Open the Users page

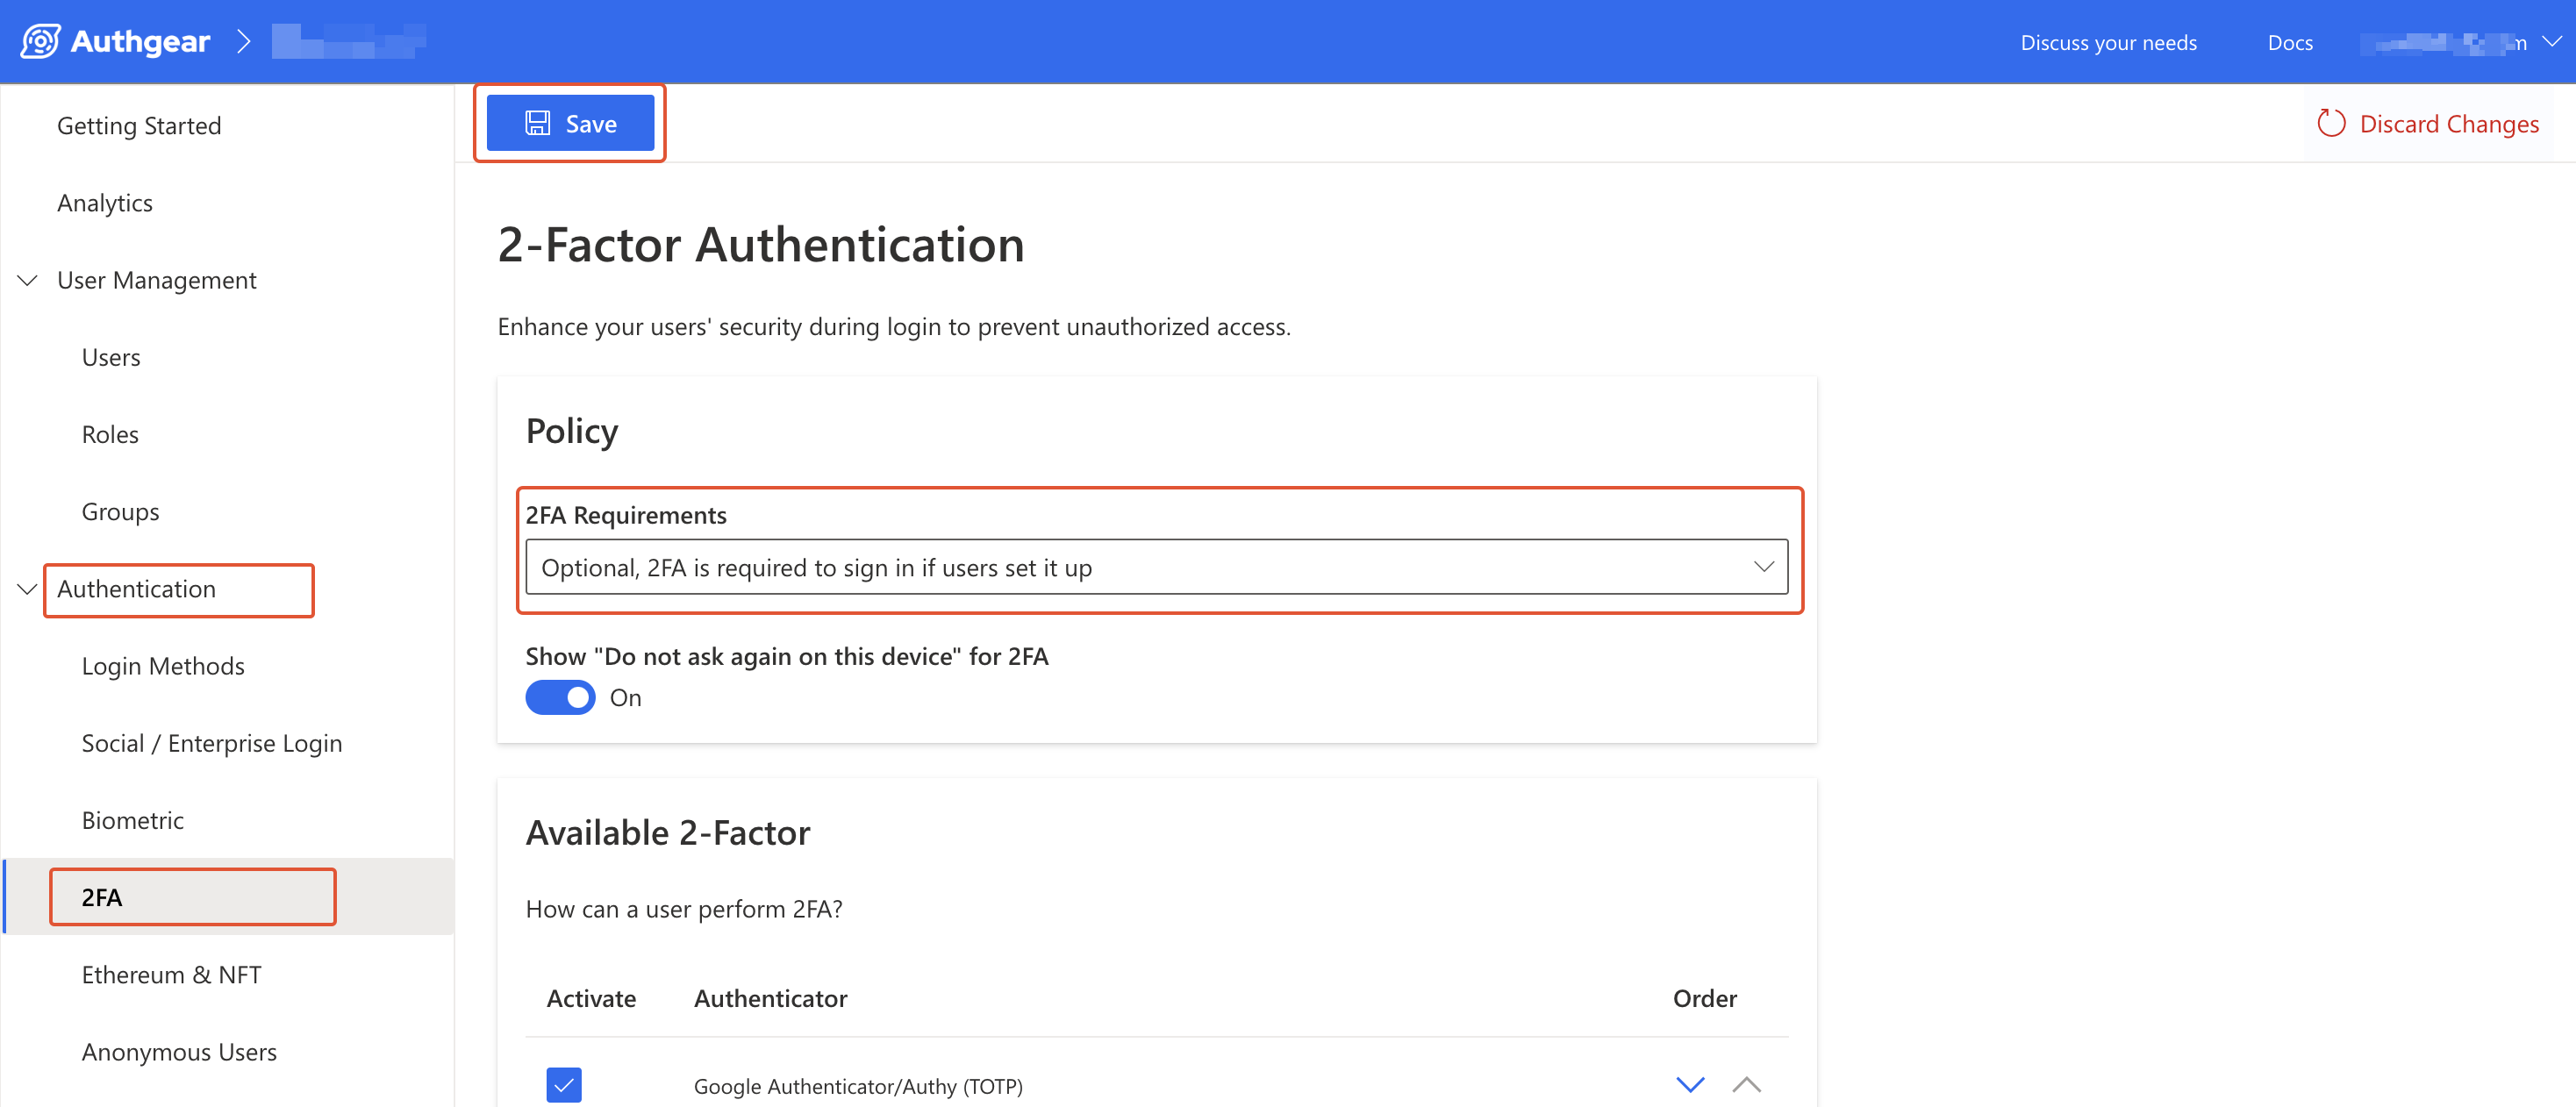(111, 357)
